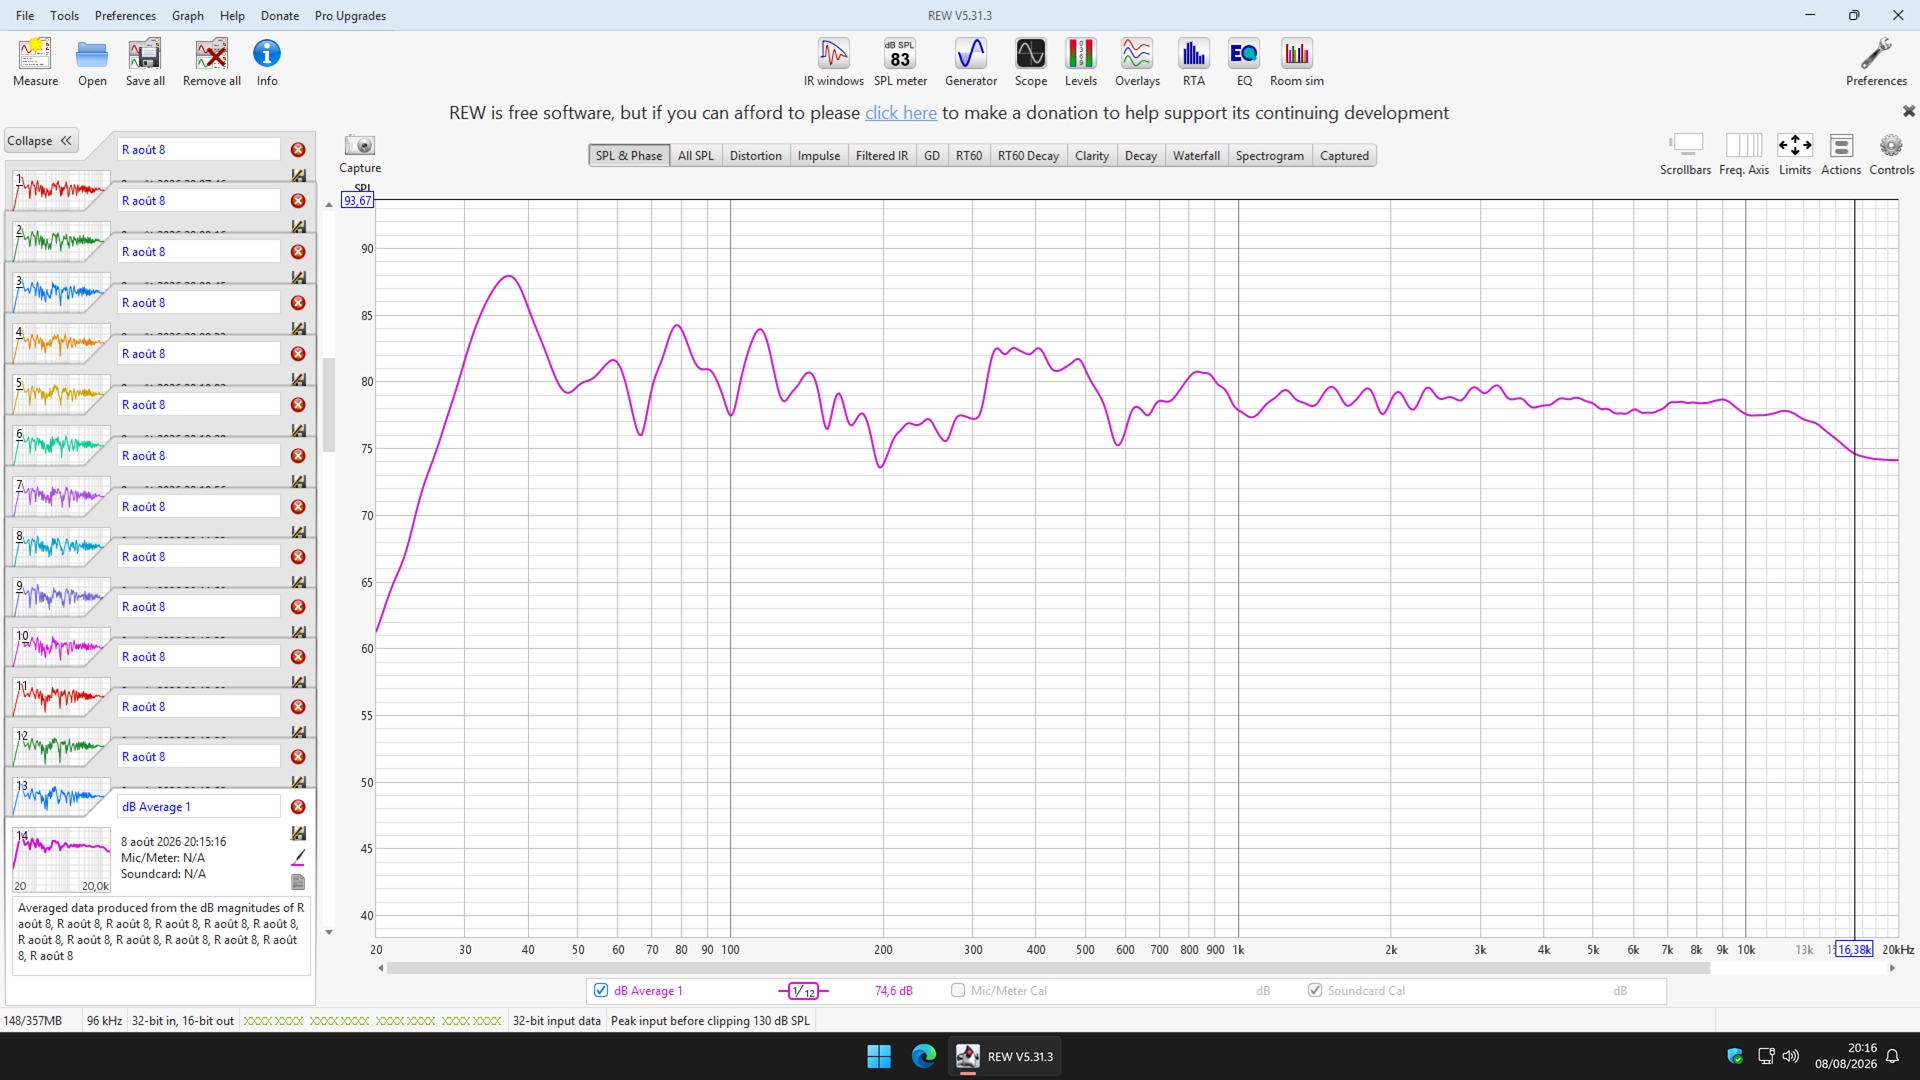Open the Levels meters
This screenshot has width=1920, height=1080.
1081,62
